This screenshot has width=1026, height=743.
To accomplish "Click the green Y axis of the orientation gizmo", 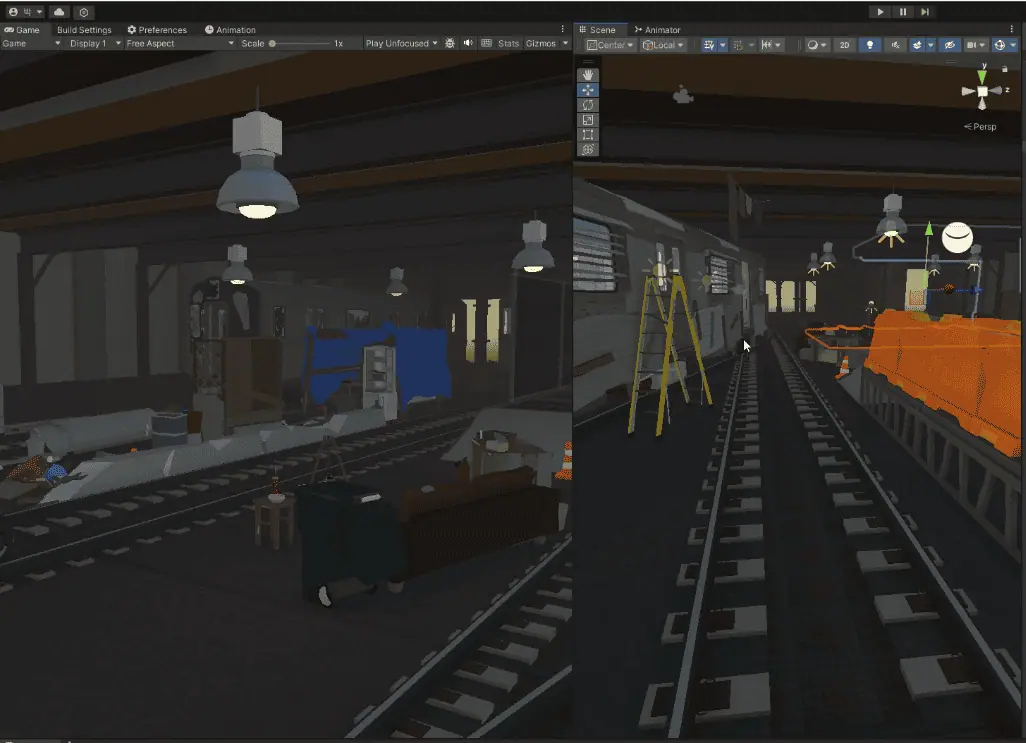I will click(982, 75).
